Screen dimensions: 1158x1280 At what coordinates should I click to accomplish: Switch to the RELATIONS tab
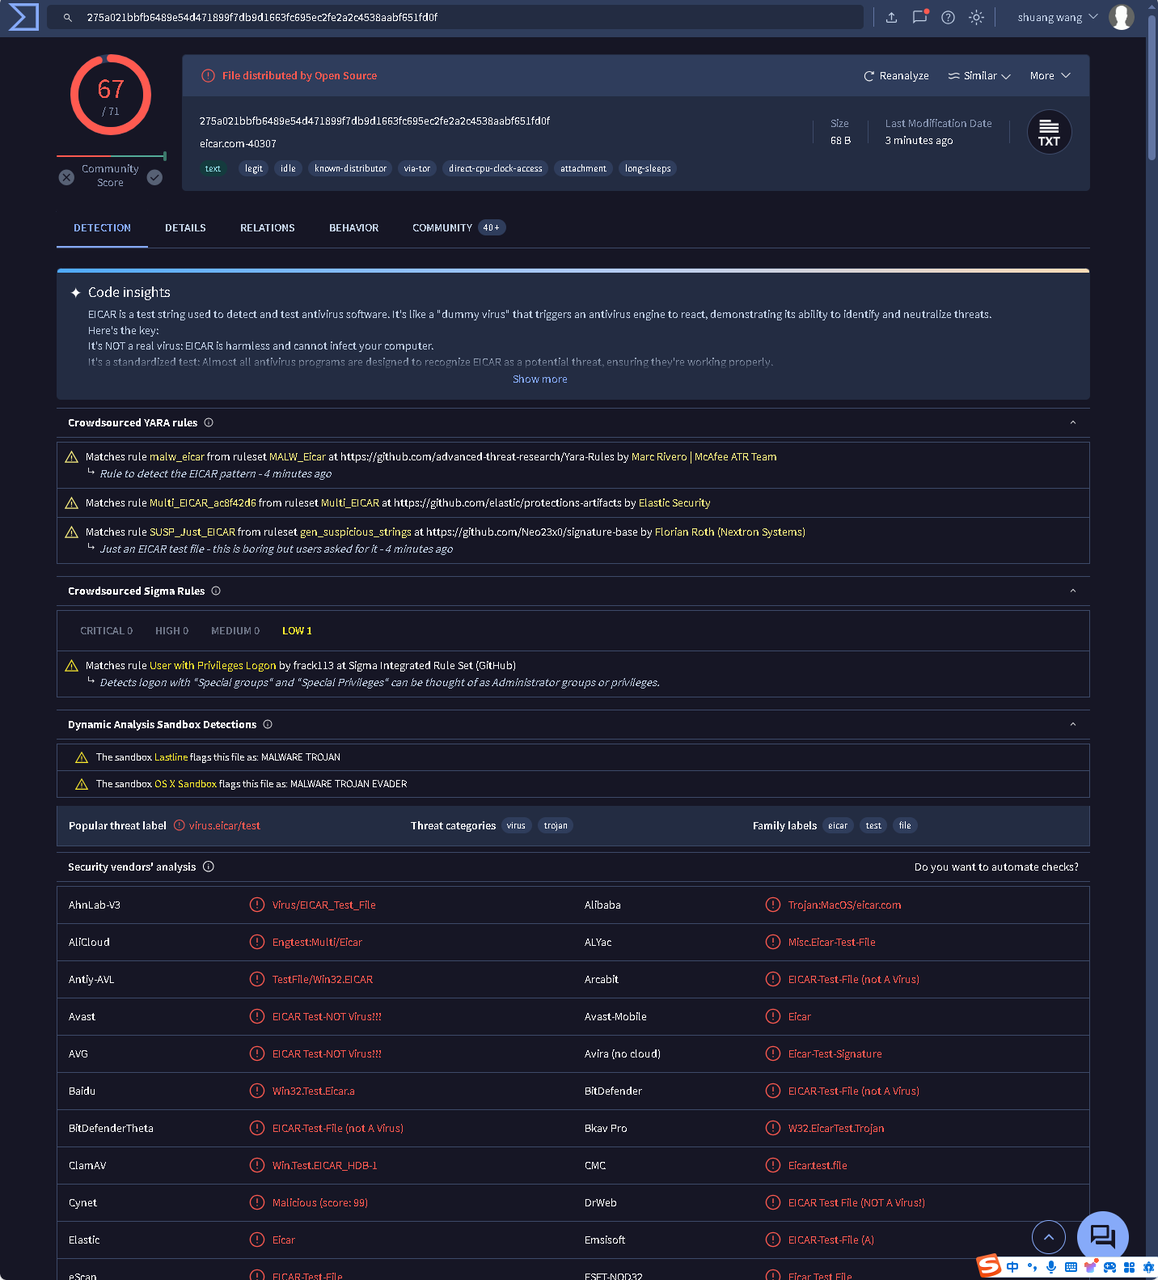pyautogui.click(x=267, y=228)
